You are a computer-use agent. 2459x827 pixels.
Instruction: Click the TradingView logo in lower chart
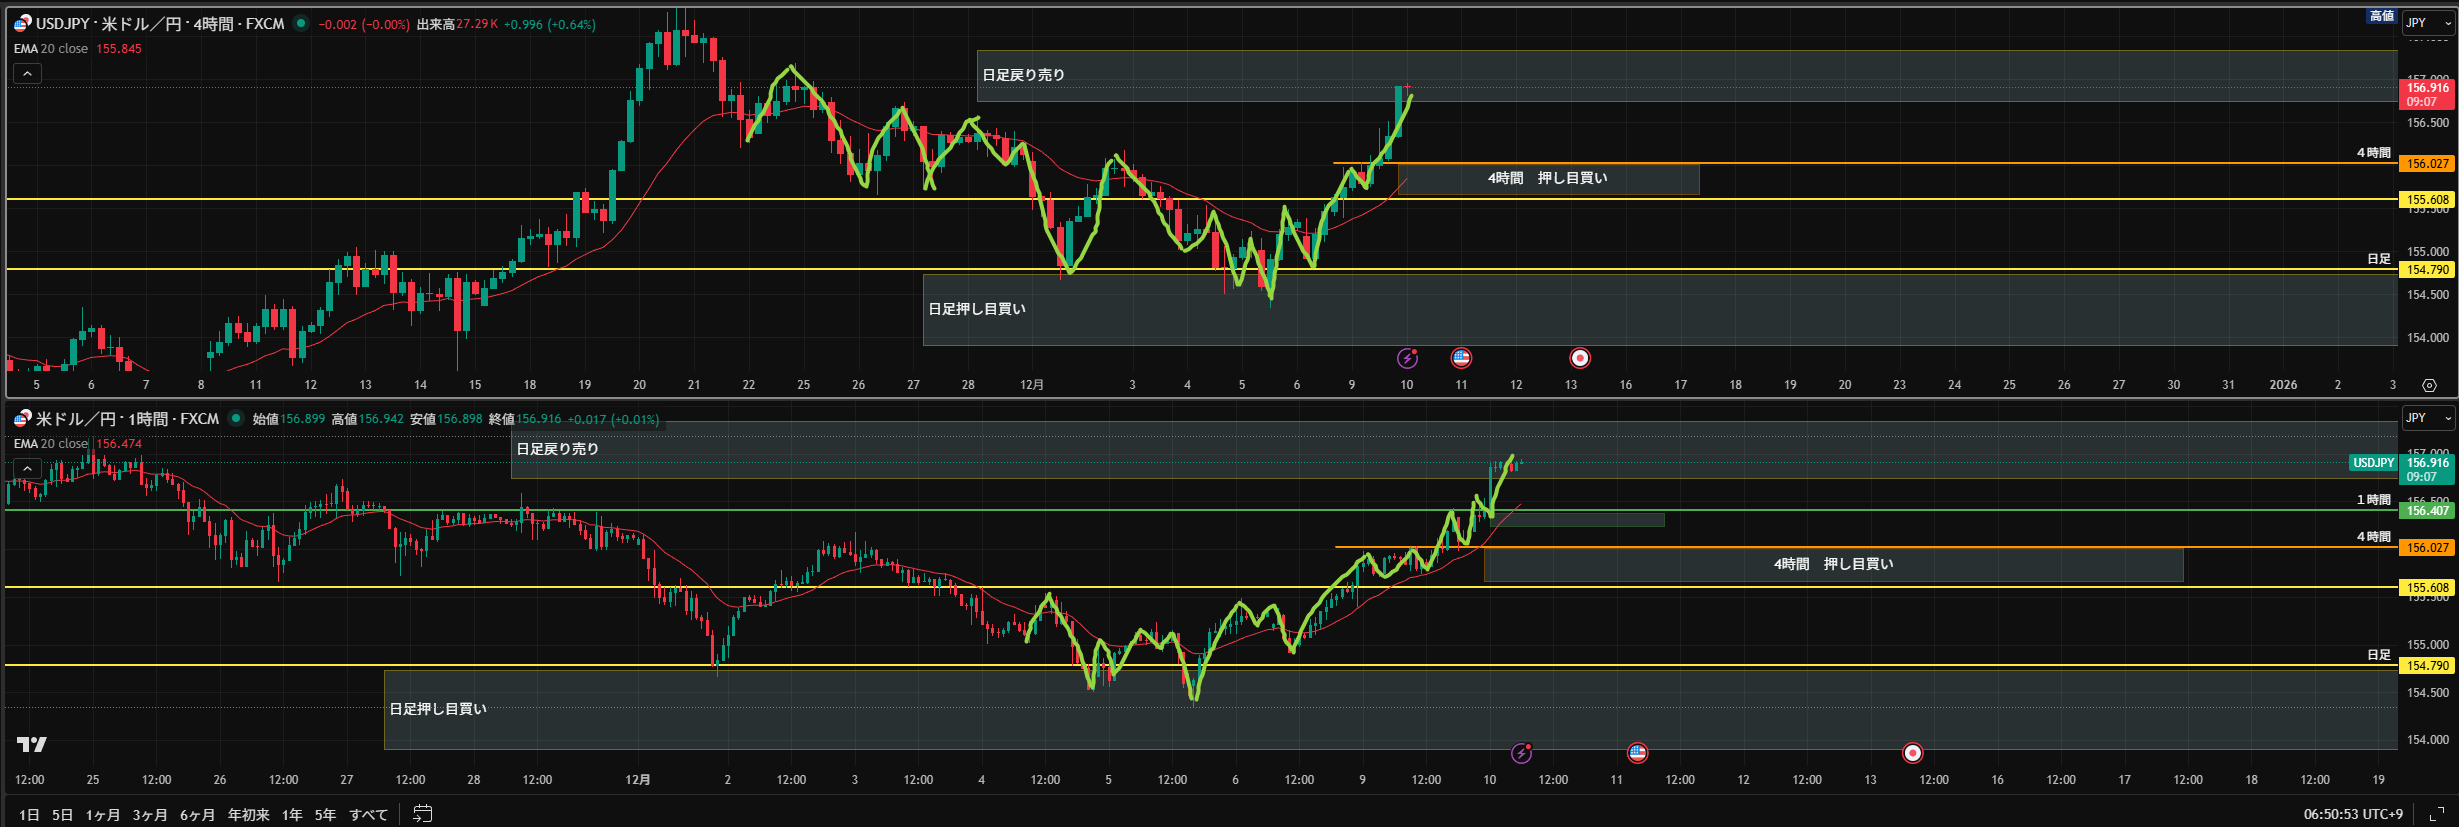pos(32,744)
